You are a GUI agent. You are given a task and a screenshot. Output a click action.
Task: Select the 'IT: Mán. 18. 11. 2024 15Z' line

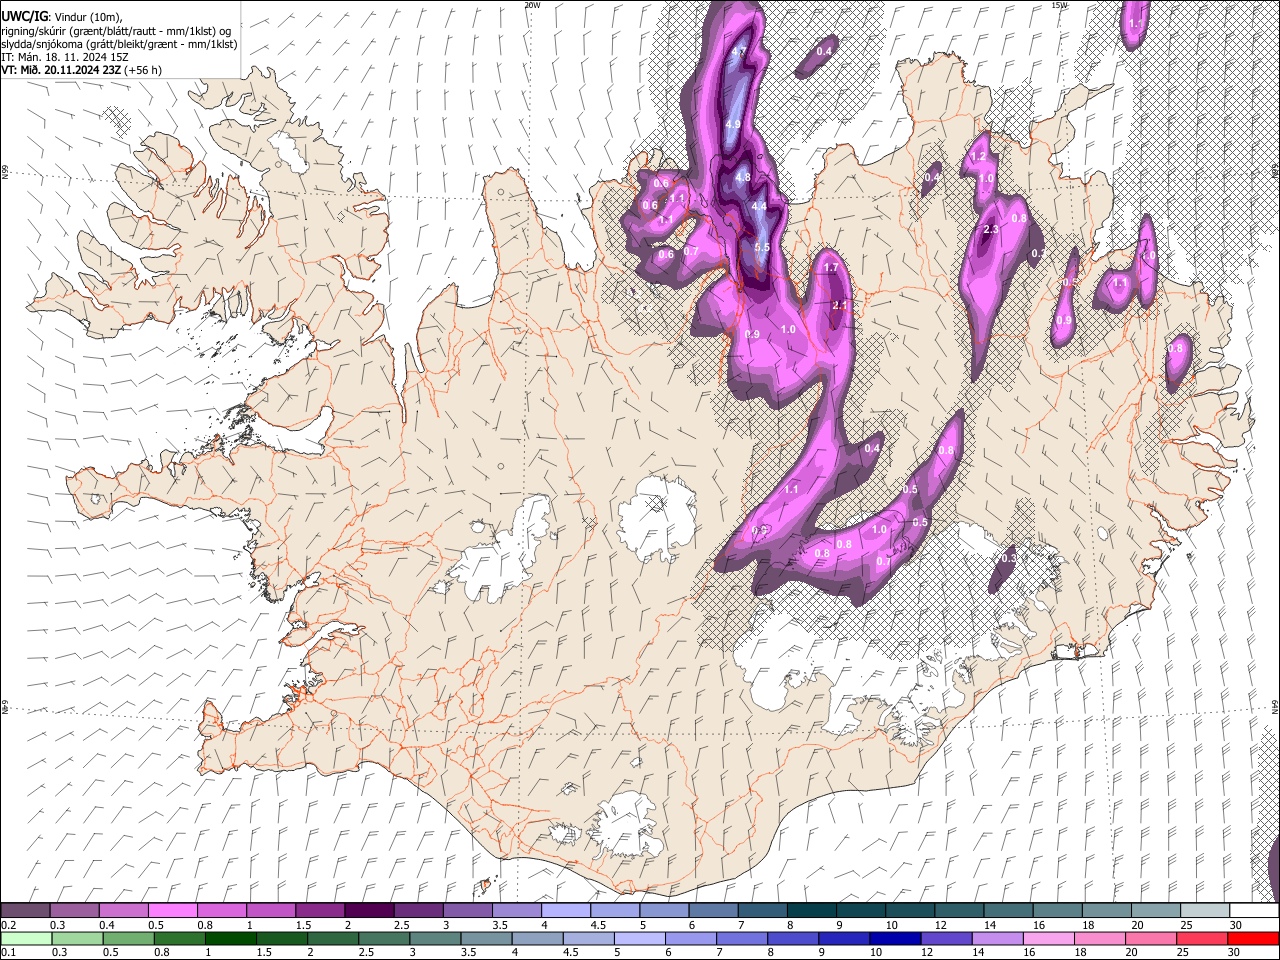click(63, 57)
